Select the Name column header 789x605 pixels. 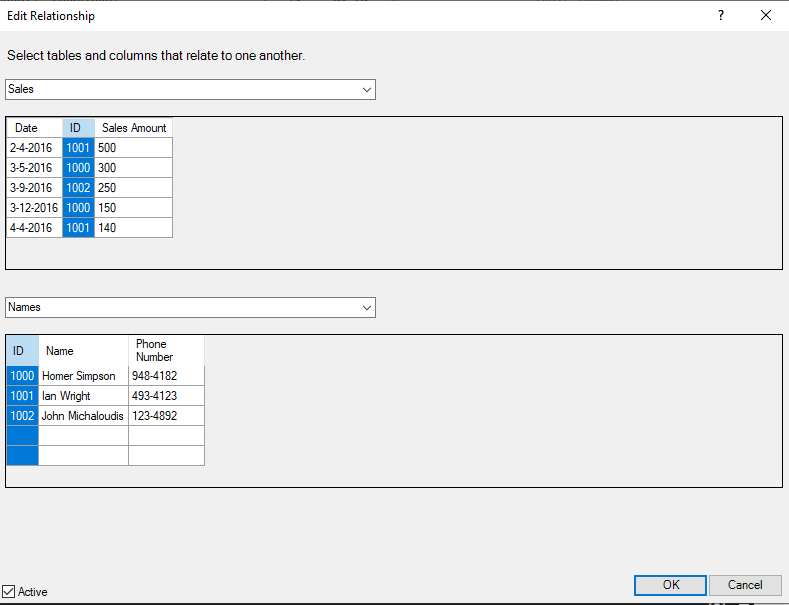84,351
